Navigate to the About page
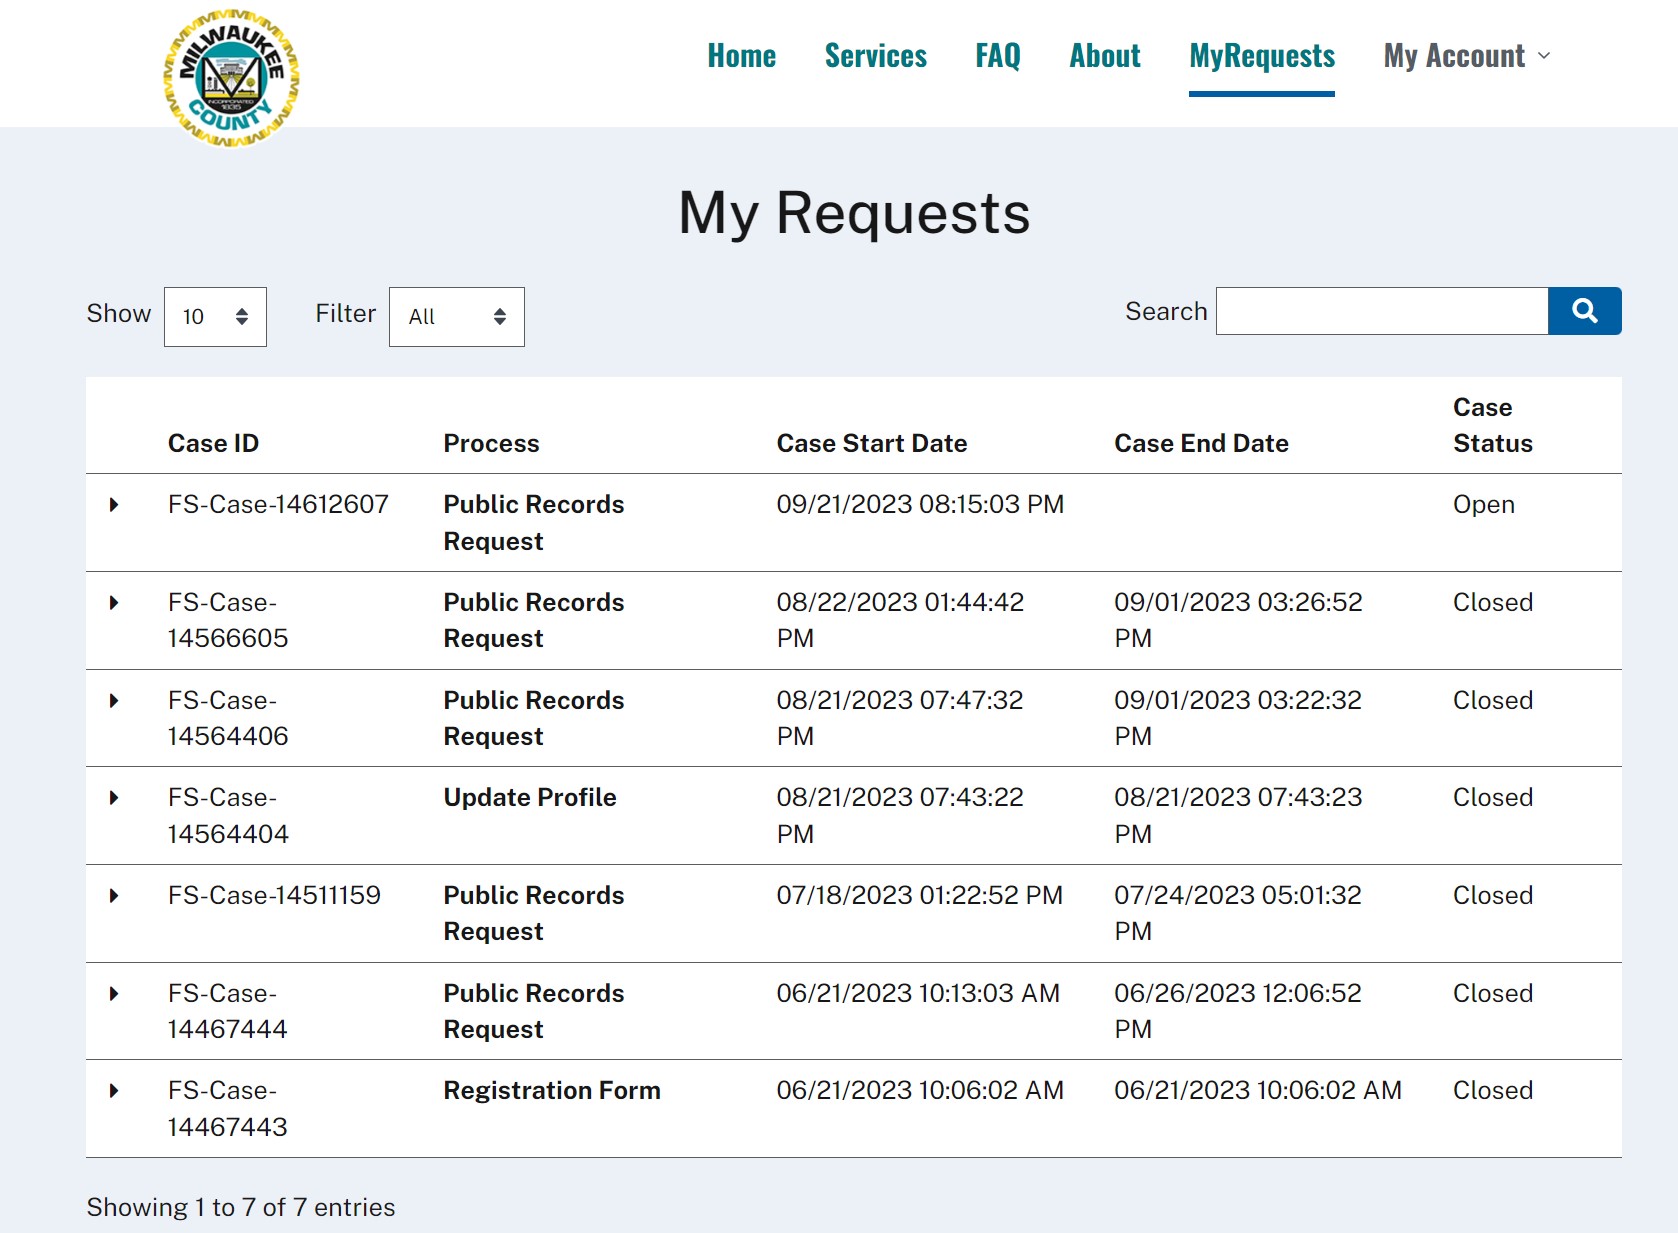The height and width of the screenshot is (1233, 1678). pos(1105,56)
